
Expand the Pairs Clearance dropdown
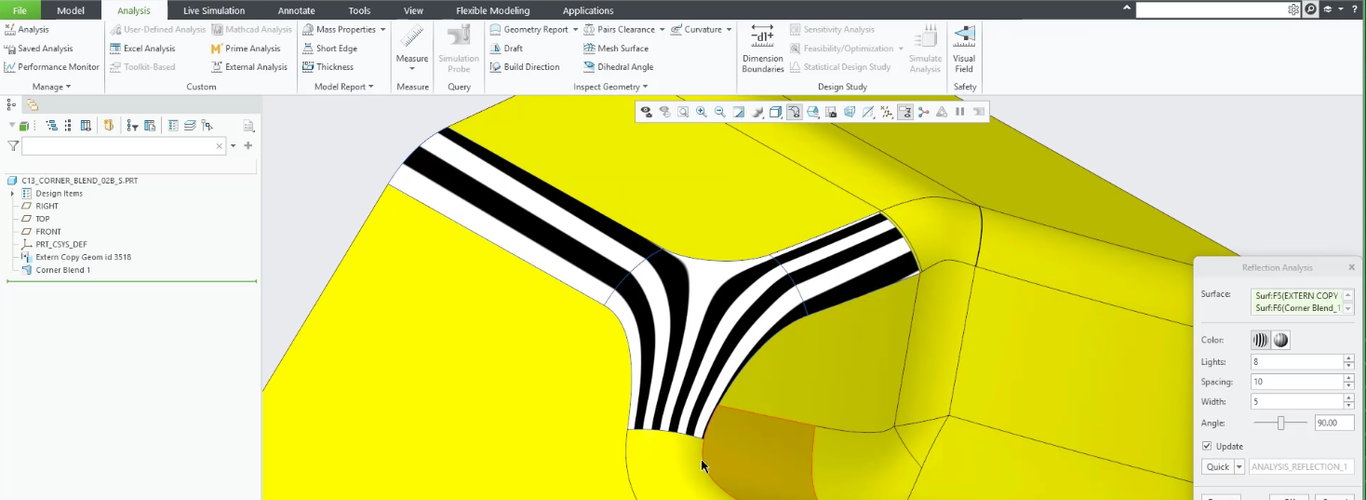(x=662, y=30)
